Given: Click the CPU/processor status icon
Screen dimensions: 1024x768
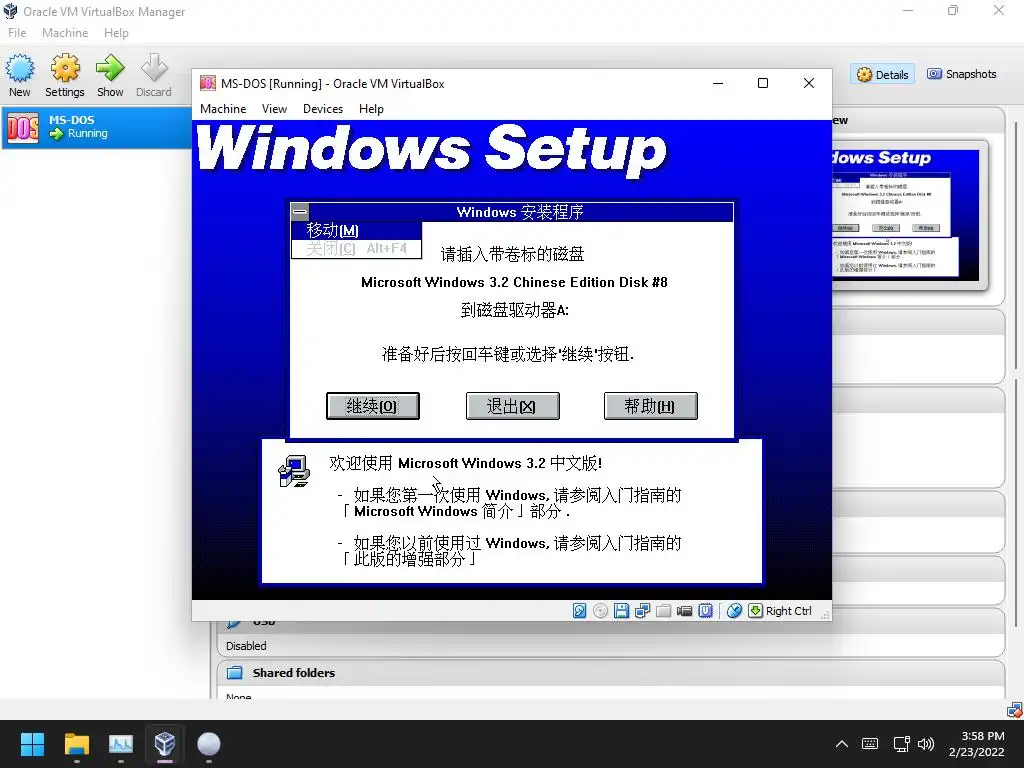Looking at the screenshot, I should (x=705, y=611).
